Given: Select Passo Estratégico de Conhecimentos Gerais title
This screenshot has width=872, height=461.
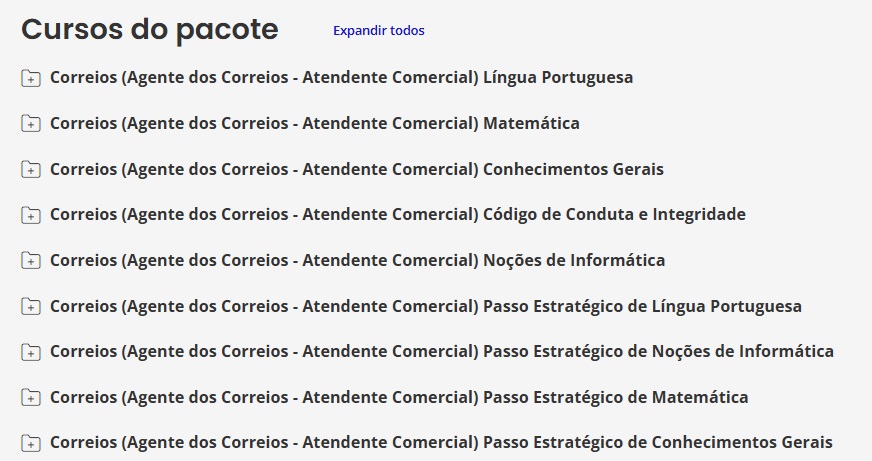Looking at the screenshot, I should coord(442,443).
